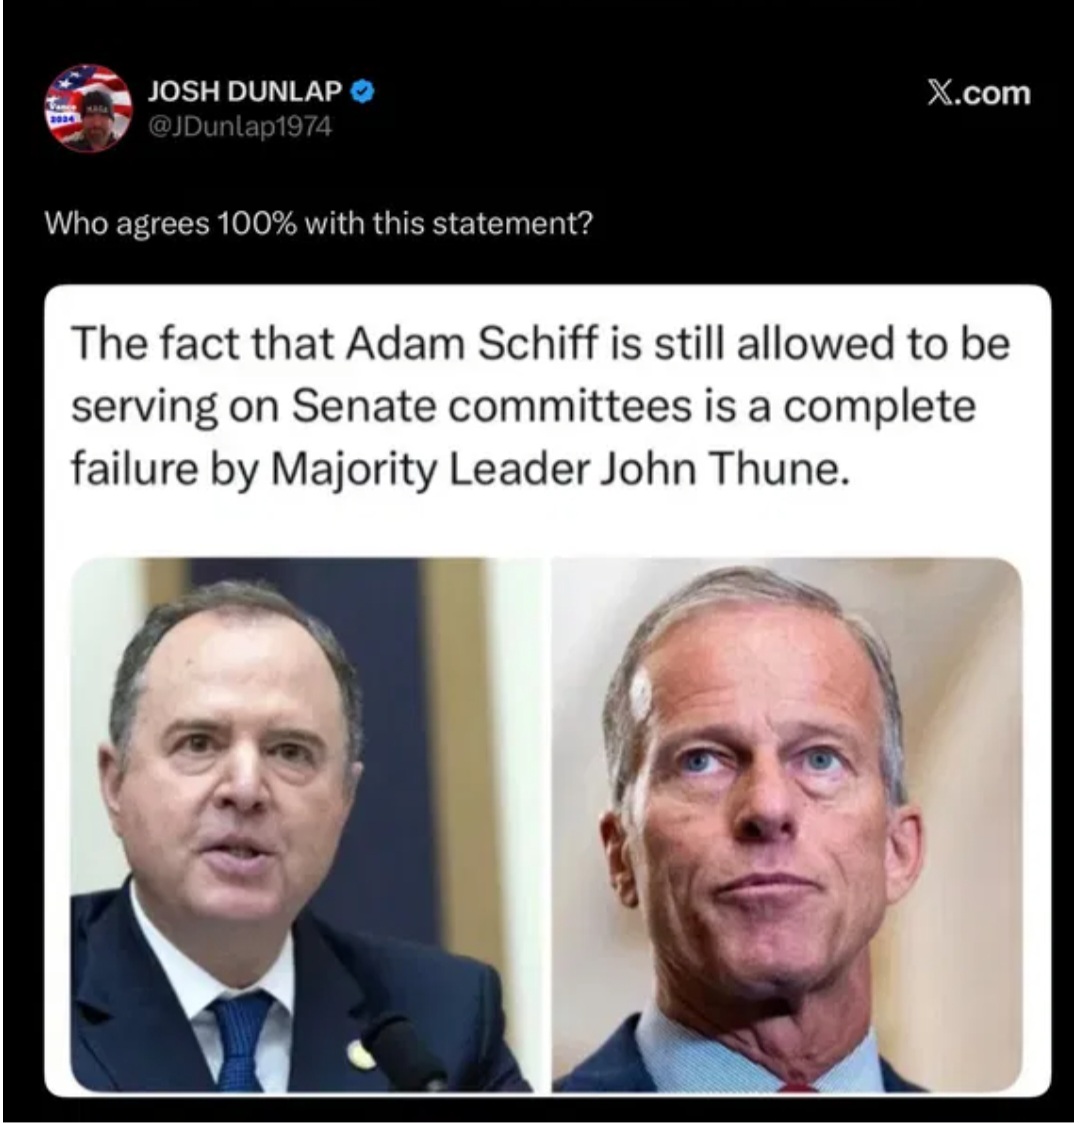Open the left photo of man with blue tie
Screen dimensions: 1080x1123
point(307,825)
